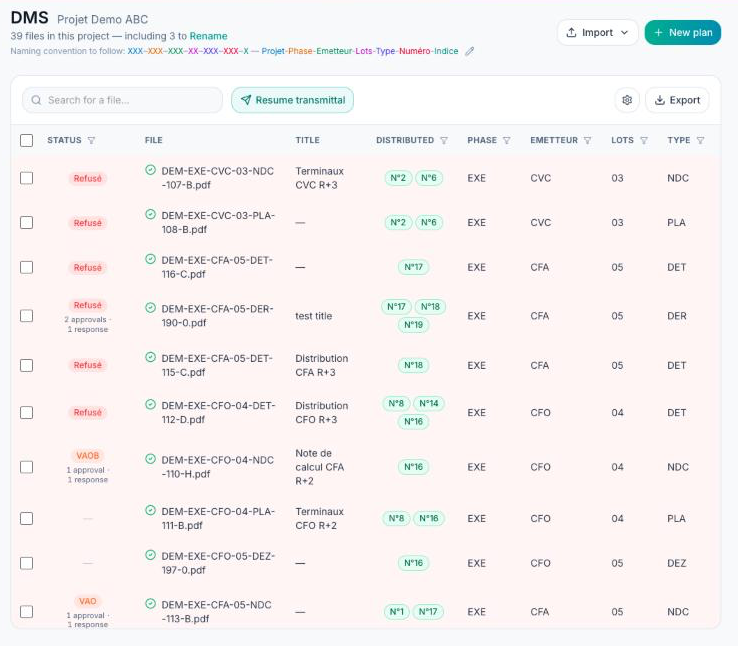Screen dimensions: 738x646
Task: Click N°6 badge in the 108-B.pdf row
Action: (429, 222)
